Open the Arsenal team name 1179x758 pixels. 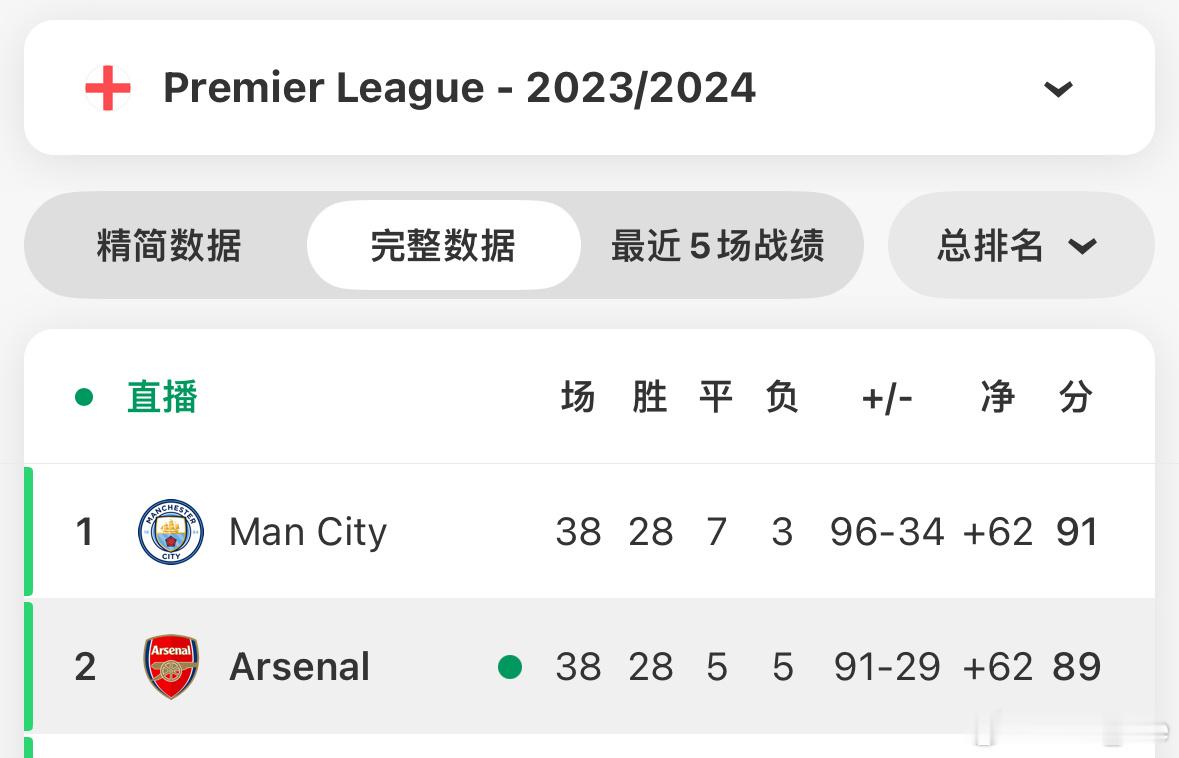click(x=299, y=666)
